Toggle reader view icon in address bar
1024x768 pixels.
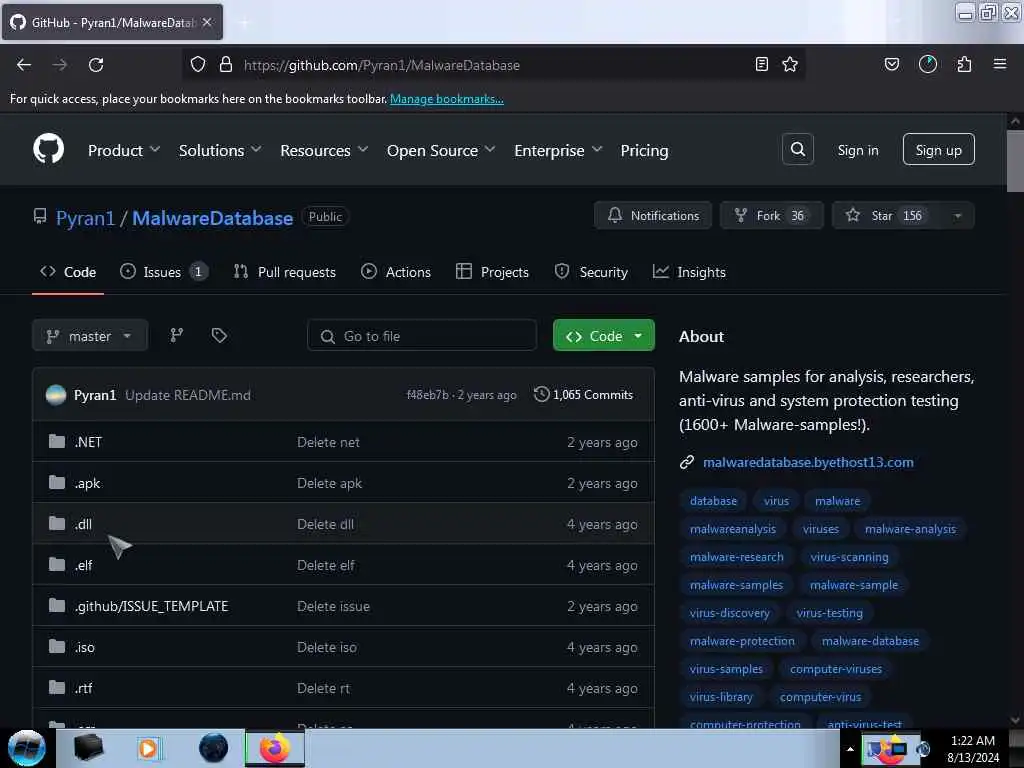click(761, 64)
